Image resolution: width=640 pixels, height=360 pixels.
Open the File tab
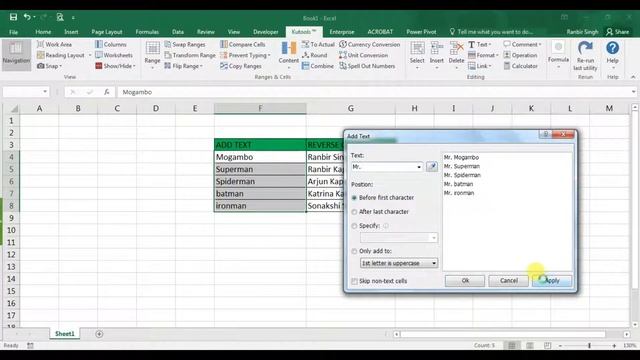pos(13,32)
